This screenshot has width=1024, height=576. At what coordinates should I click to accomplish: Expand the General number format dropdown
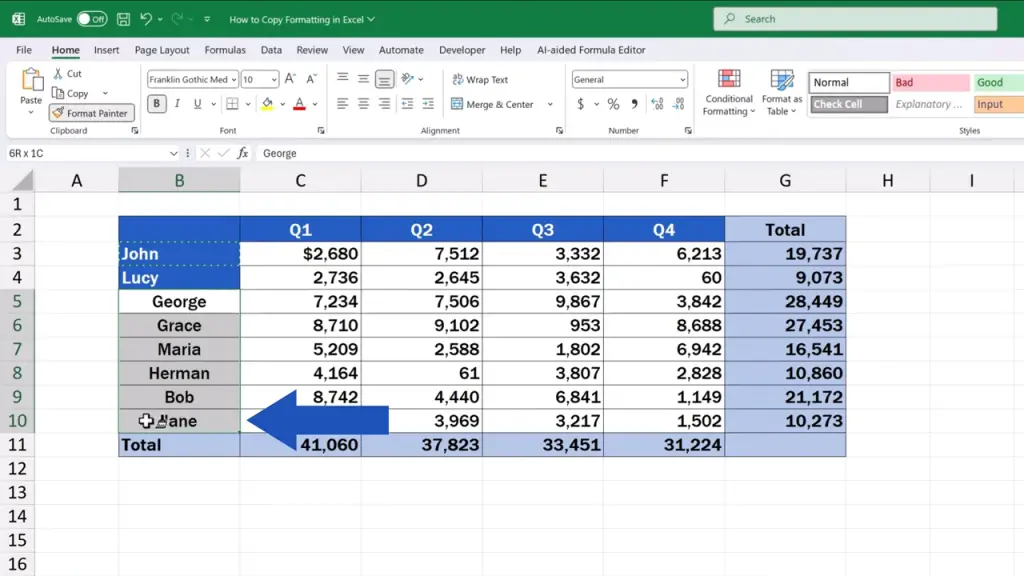(683, 80)
